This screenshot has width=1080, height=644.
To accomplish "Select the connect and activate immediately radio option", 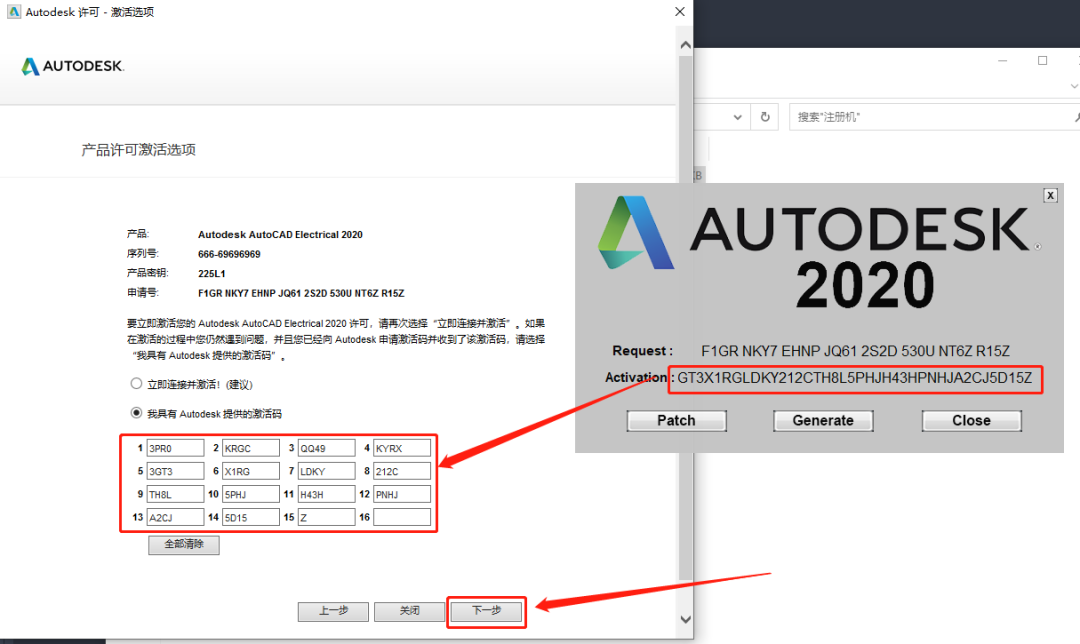I will (x=136, y=384).
